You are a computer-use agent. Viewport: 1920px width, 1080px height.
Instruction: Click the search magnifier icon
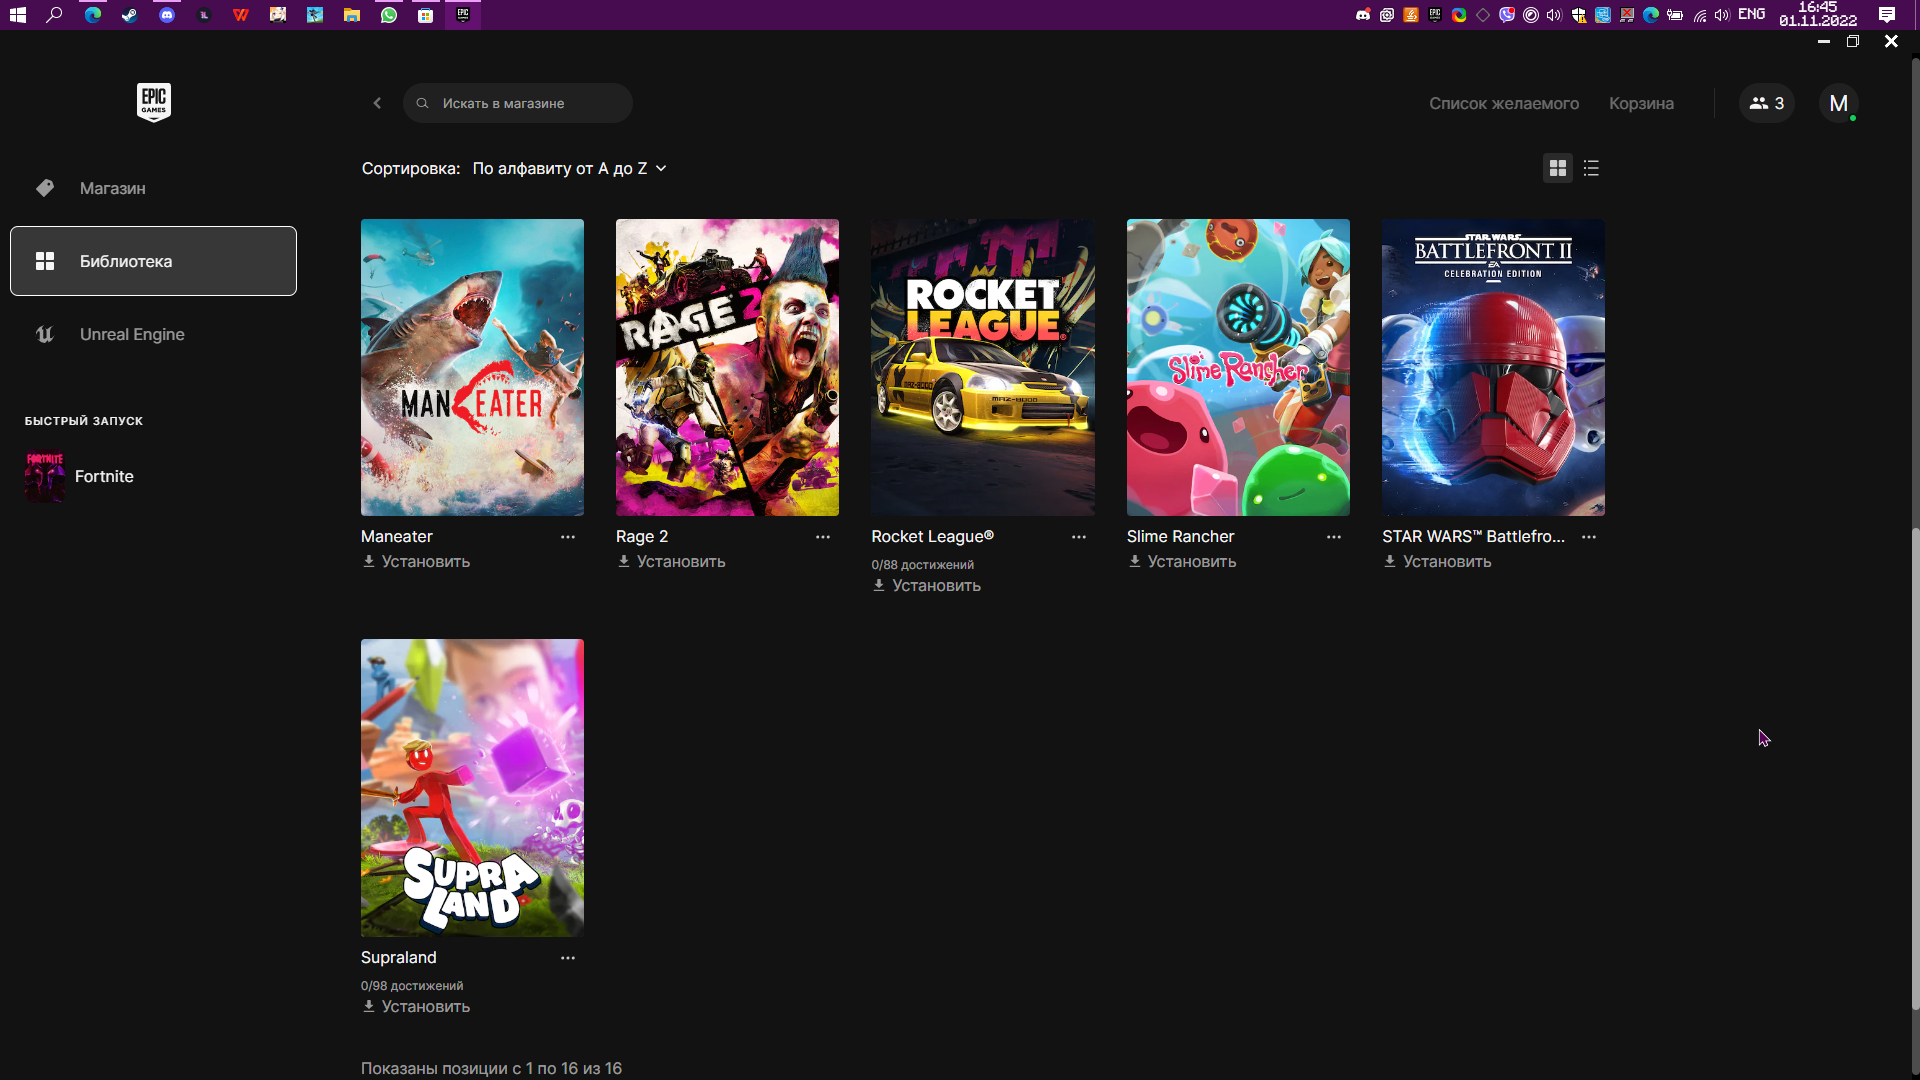tap(422, 103)
